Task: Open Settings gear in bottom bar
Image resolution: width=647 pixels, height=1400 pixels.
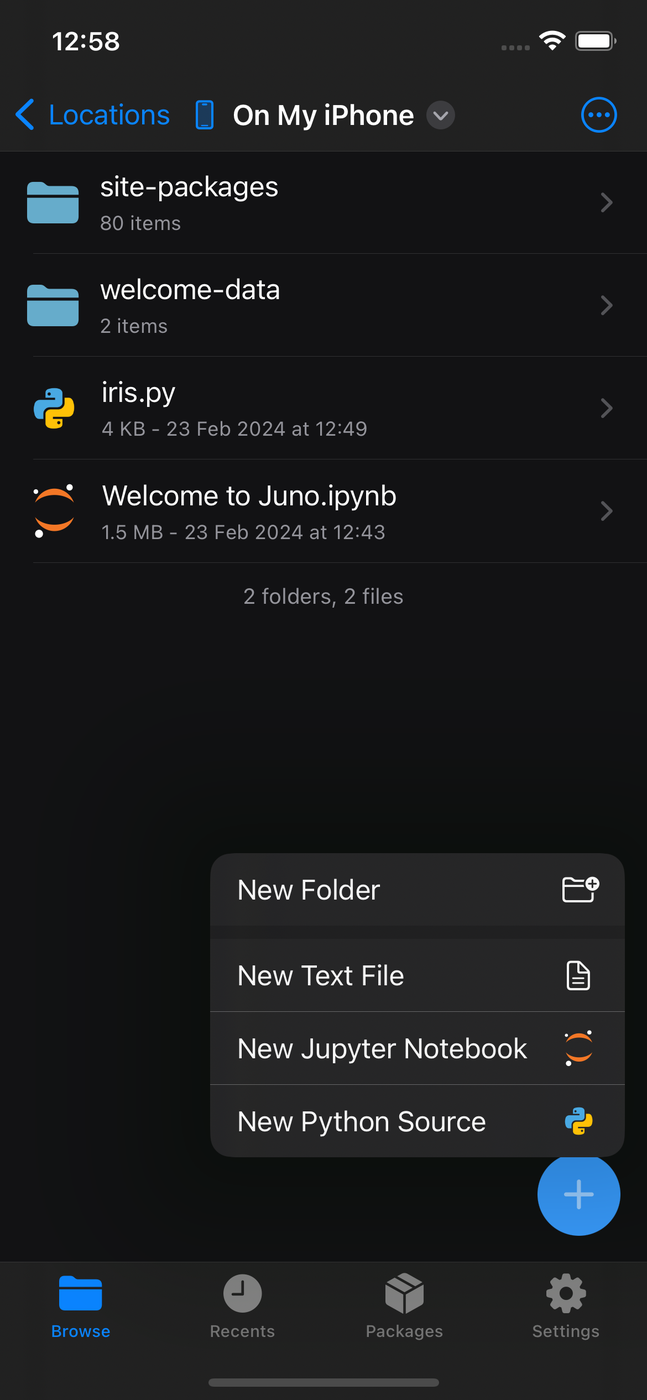Action: point(565,1307)
